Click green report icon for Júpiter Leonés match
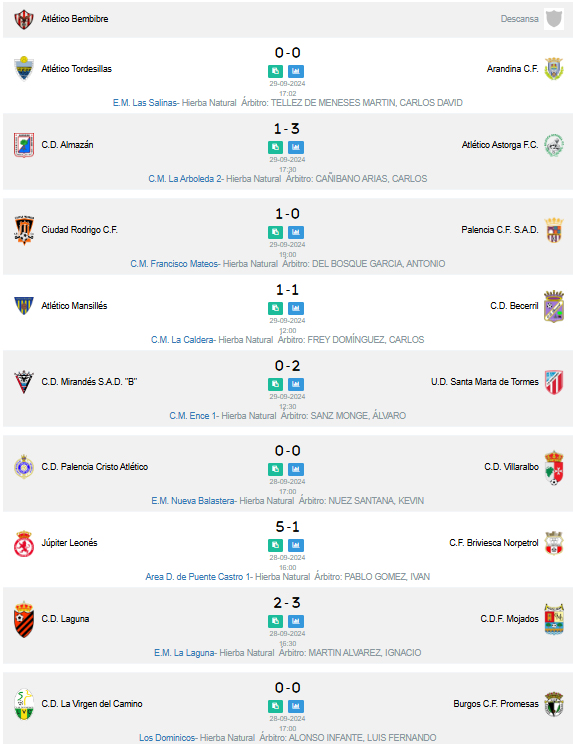573x744 pixels. point(275,545)
